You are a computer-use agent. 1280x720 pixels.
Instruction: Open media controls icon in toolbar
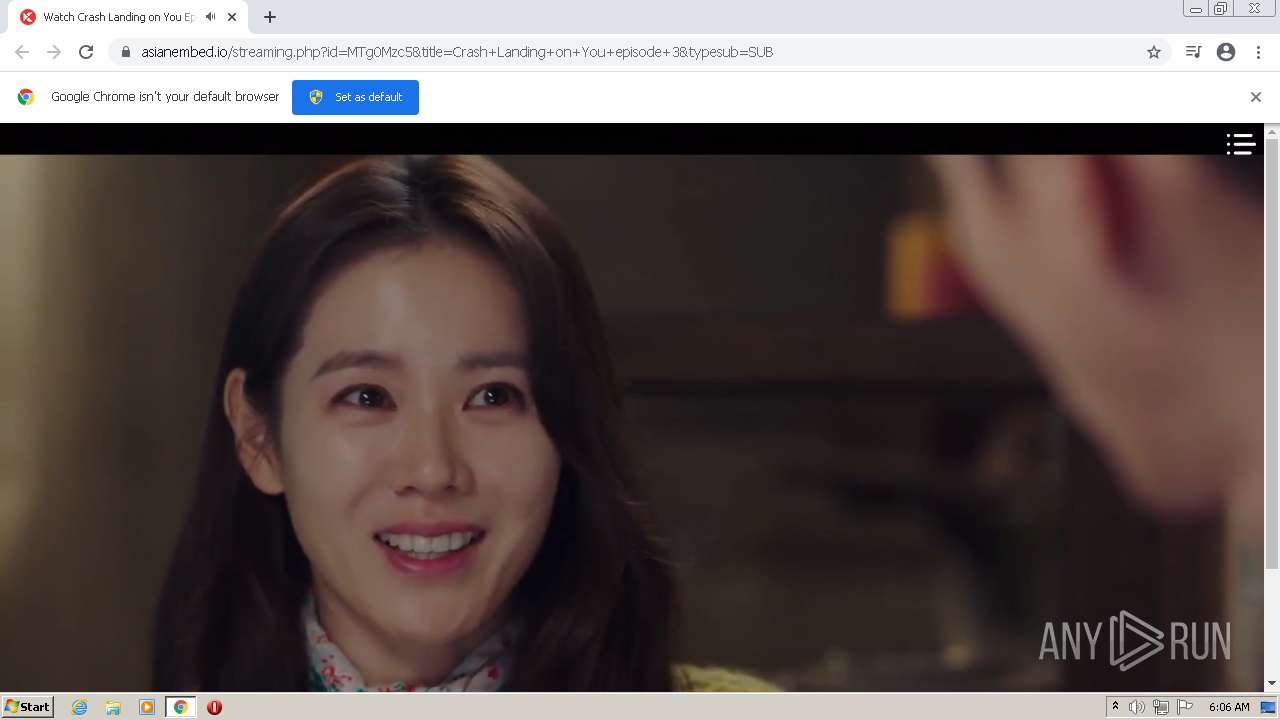tap(1193, 52)
